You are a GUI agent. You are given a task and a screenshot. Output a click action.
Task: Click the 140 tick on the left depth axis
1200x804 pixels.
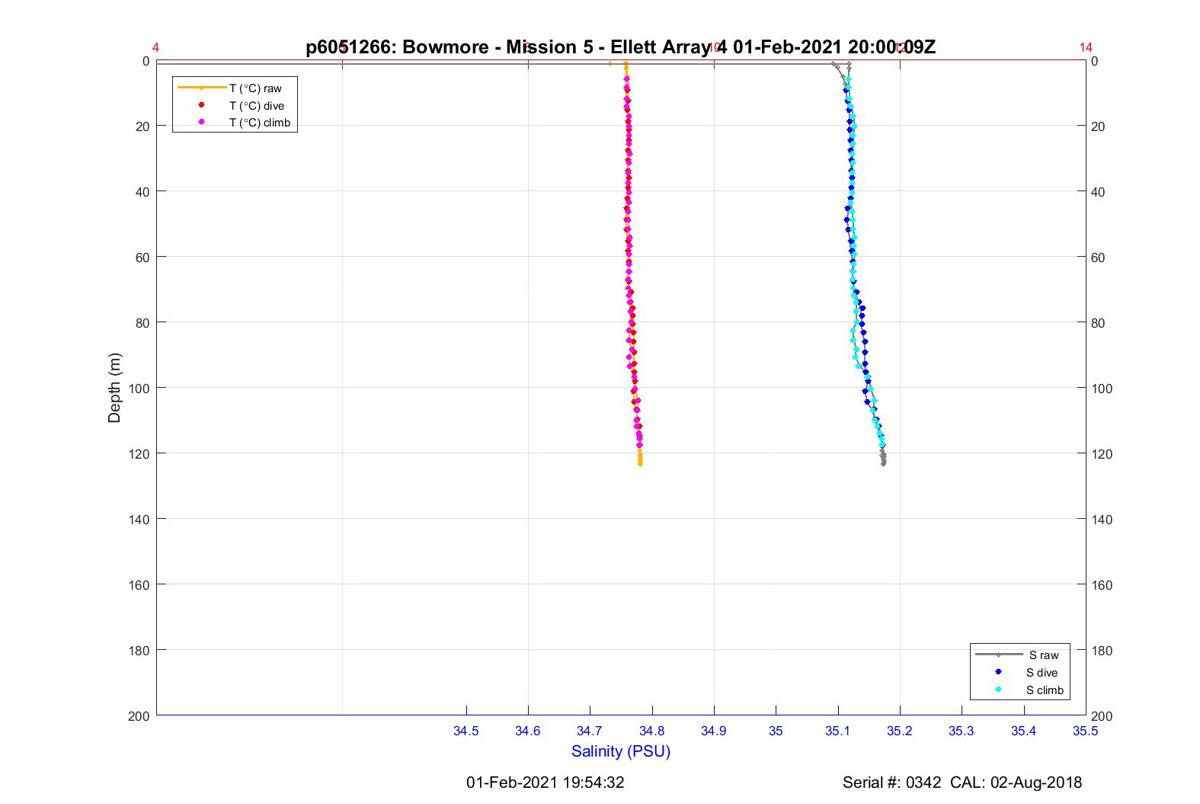pyautogui.click(x=140, y=519)
